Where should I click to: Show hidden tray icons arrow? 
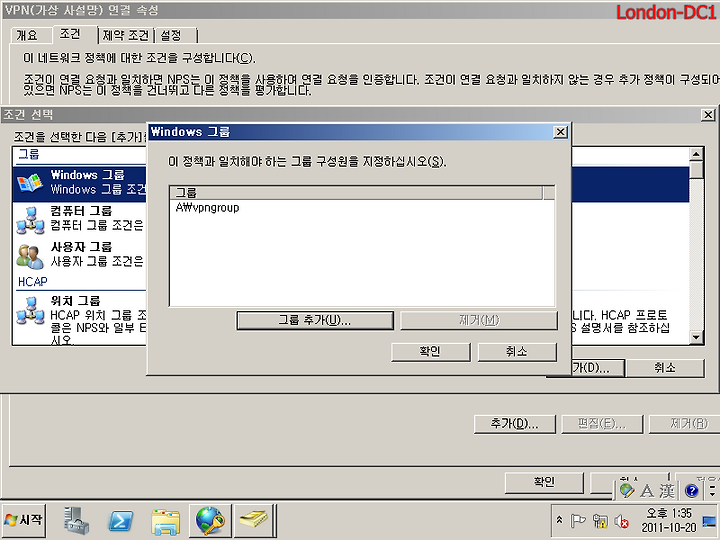(x=559, y=520)
